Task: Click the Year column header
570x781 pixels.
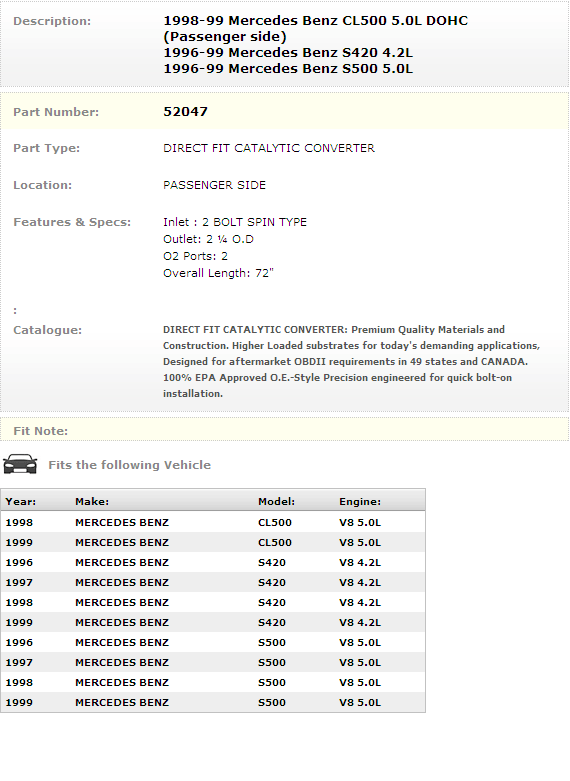Action: [20, 502]
